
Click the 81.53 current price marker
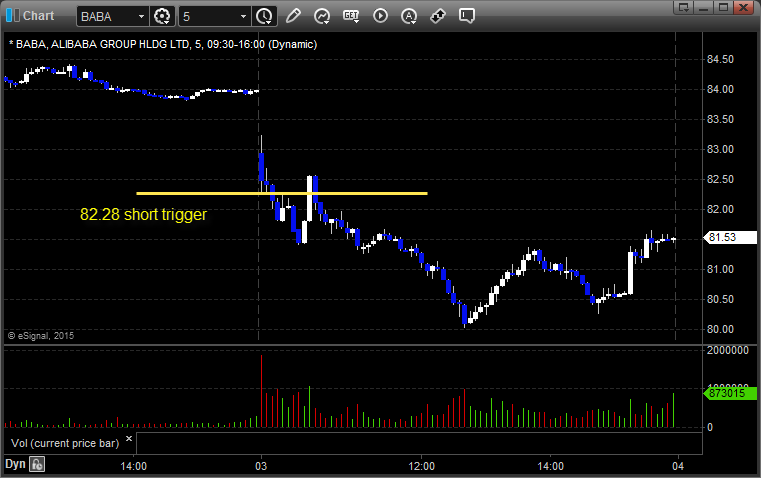click(x=730, y=237)
